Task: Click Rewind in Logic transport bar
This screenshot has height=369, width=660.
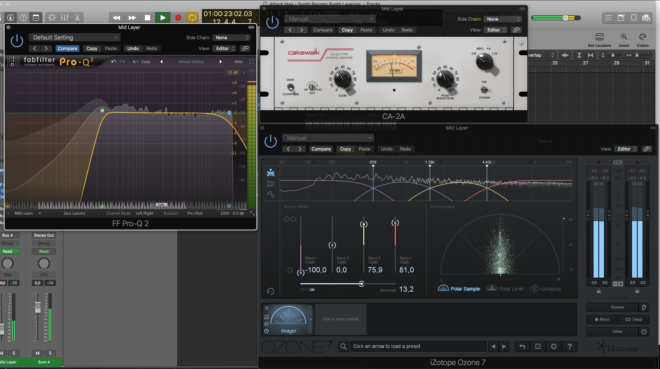Action: [x=116, y=18]
